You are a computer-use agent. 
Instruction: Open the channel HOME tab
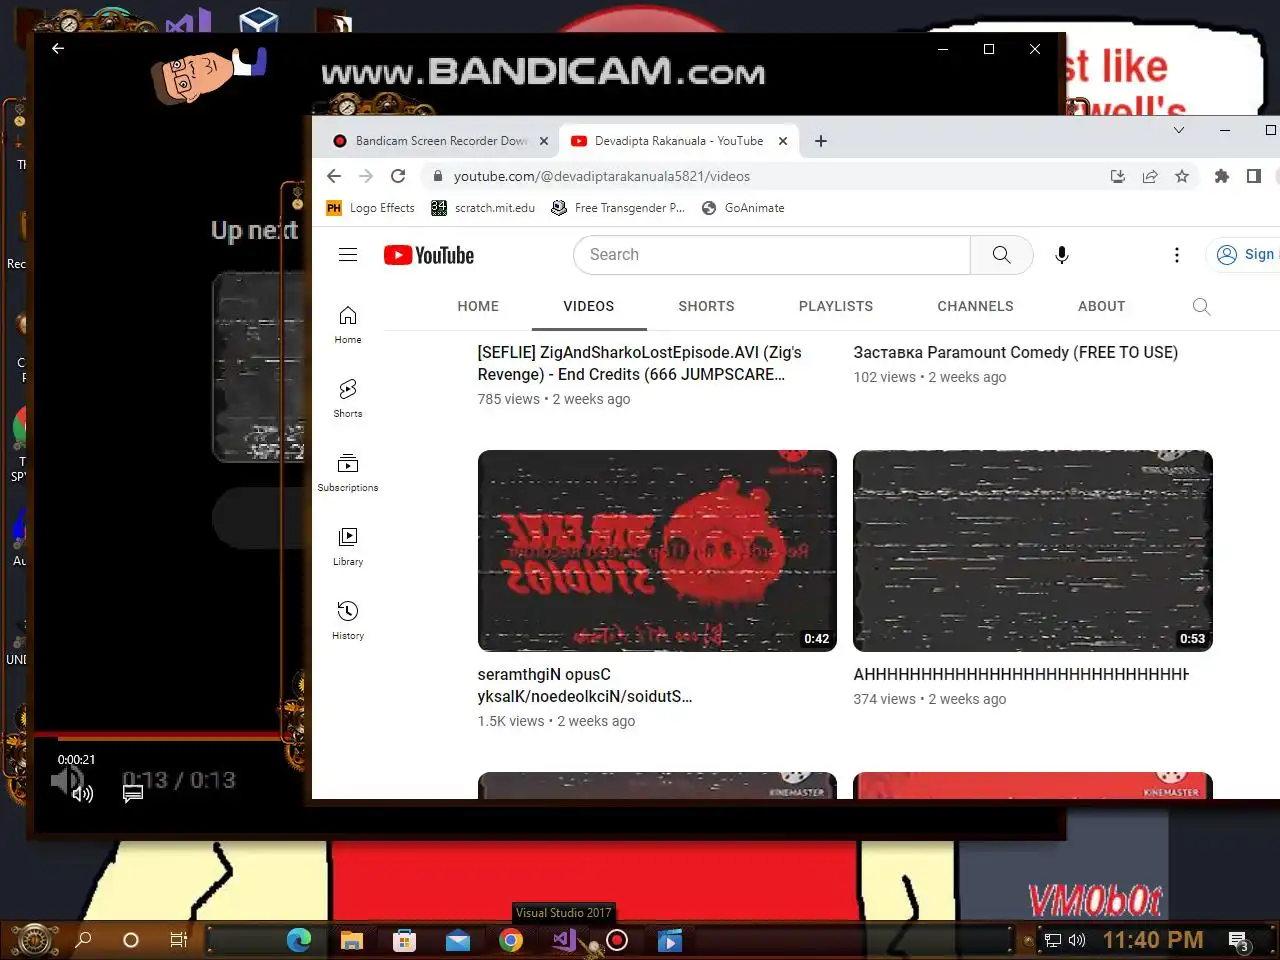[478, 306]
